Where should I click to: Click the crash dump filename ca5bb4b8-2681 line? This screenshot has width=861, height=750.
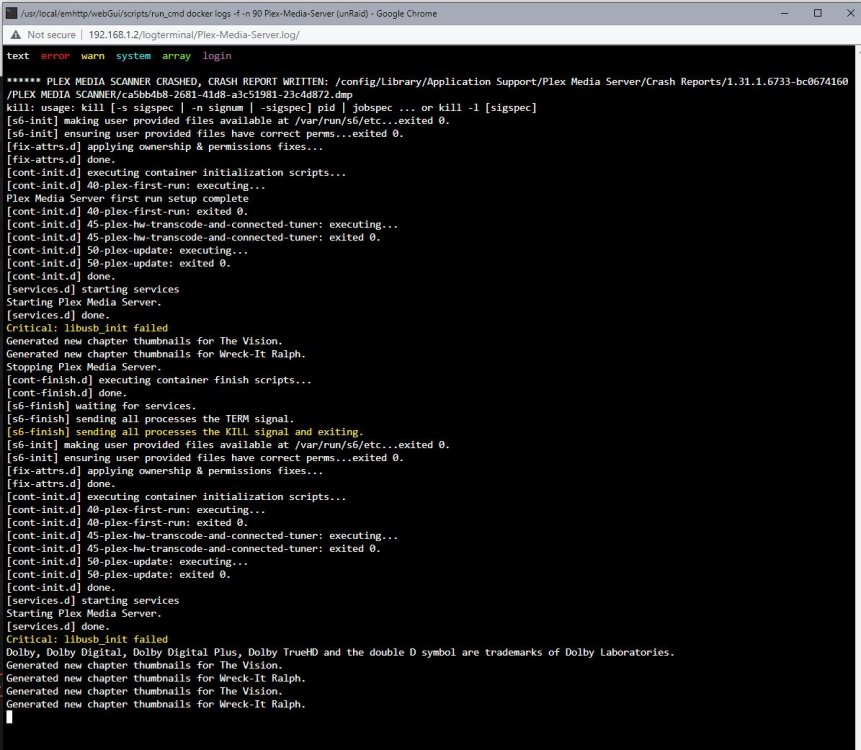[179, 94]
